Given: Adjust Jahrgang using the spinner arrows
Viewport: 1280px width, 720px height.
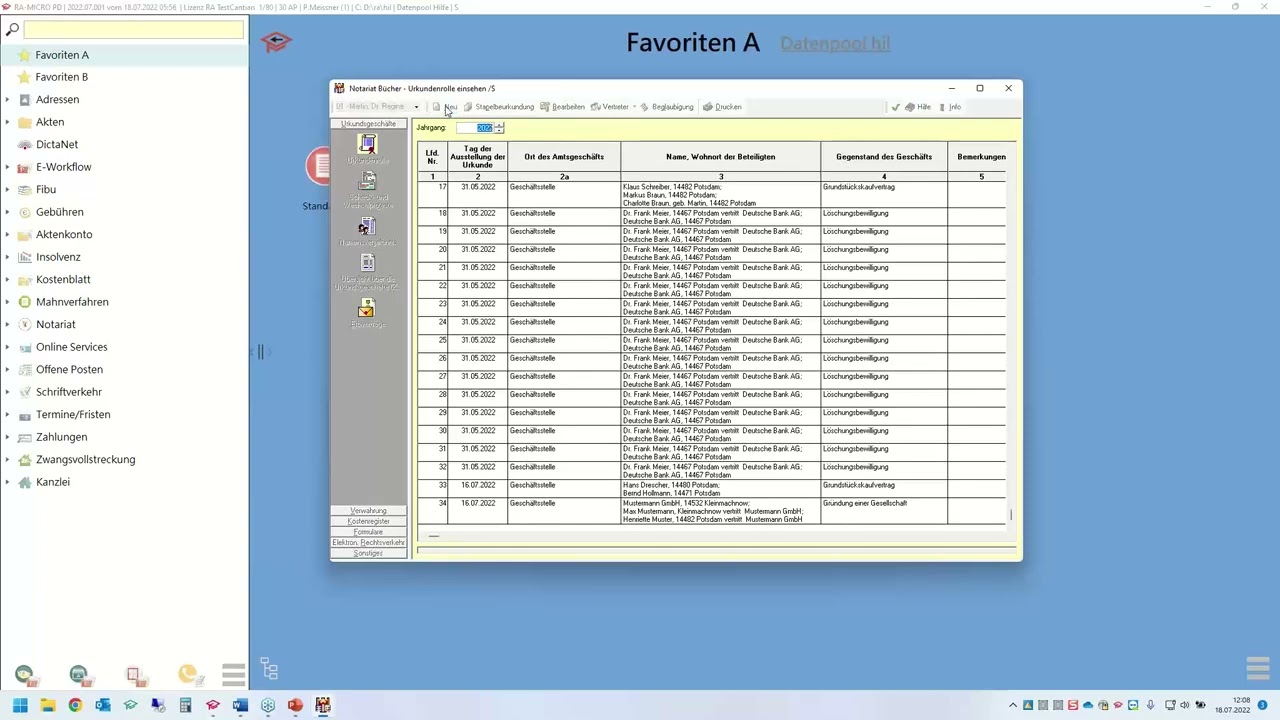Looking at the screenshot, I should click(499, 128).
